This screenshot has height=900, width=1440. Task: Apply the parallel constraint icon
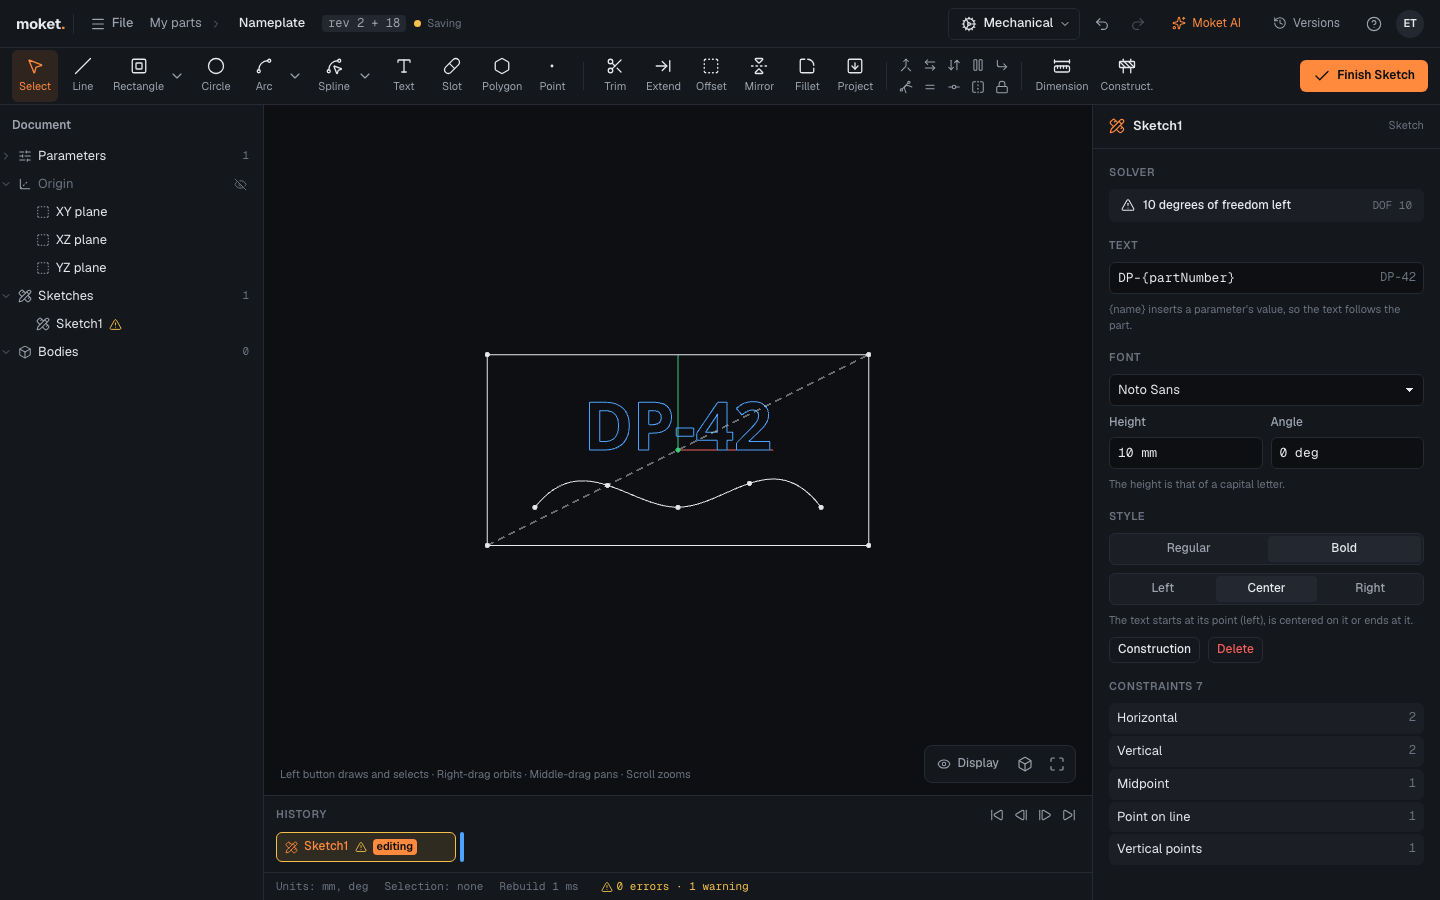pos(978,65)
